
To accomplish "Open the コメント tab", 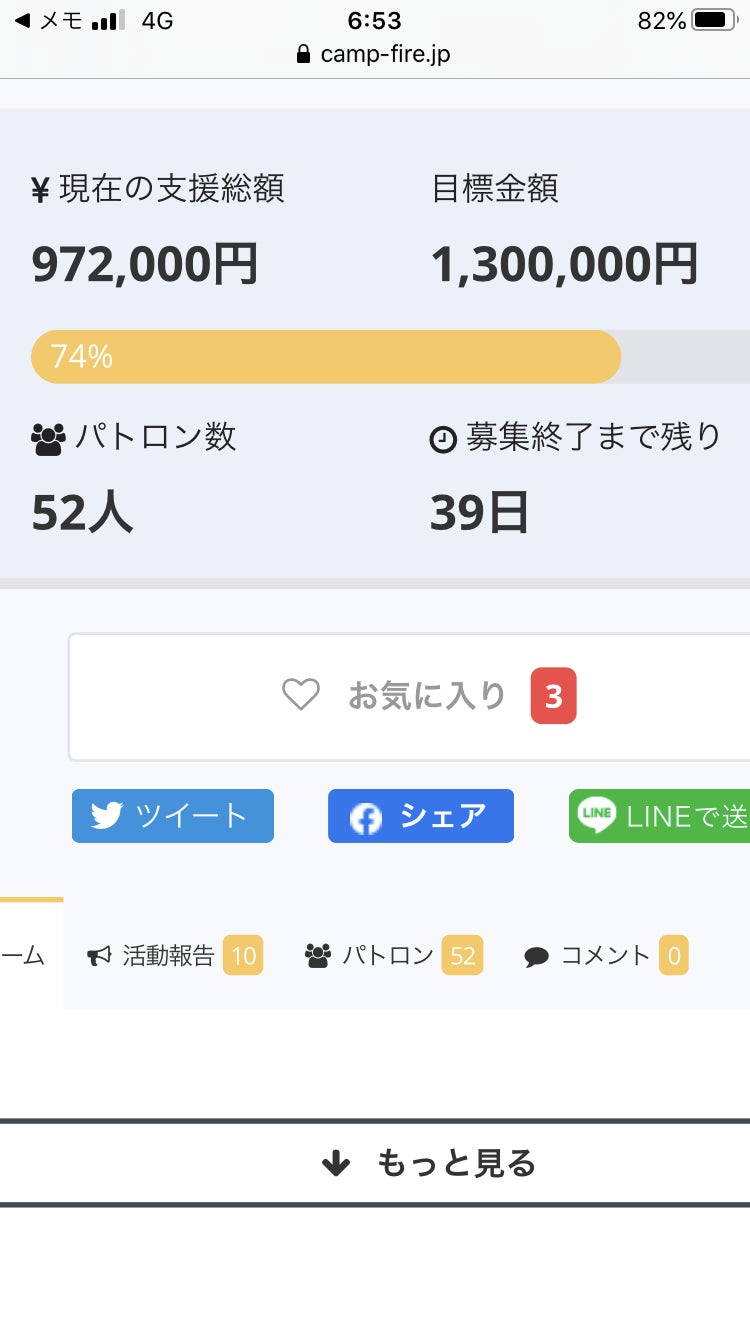I will [605, 956].
